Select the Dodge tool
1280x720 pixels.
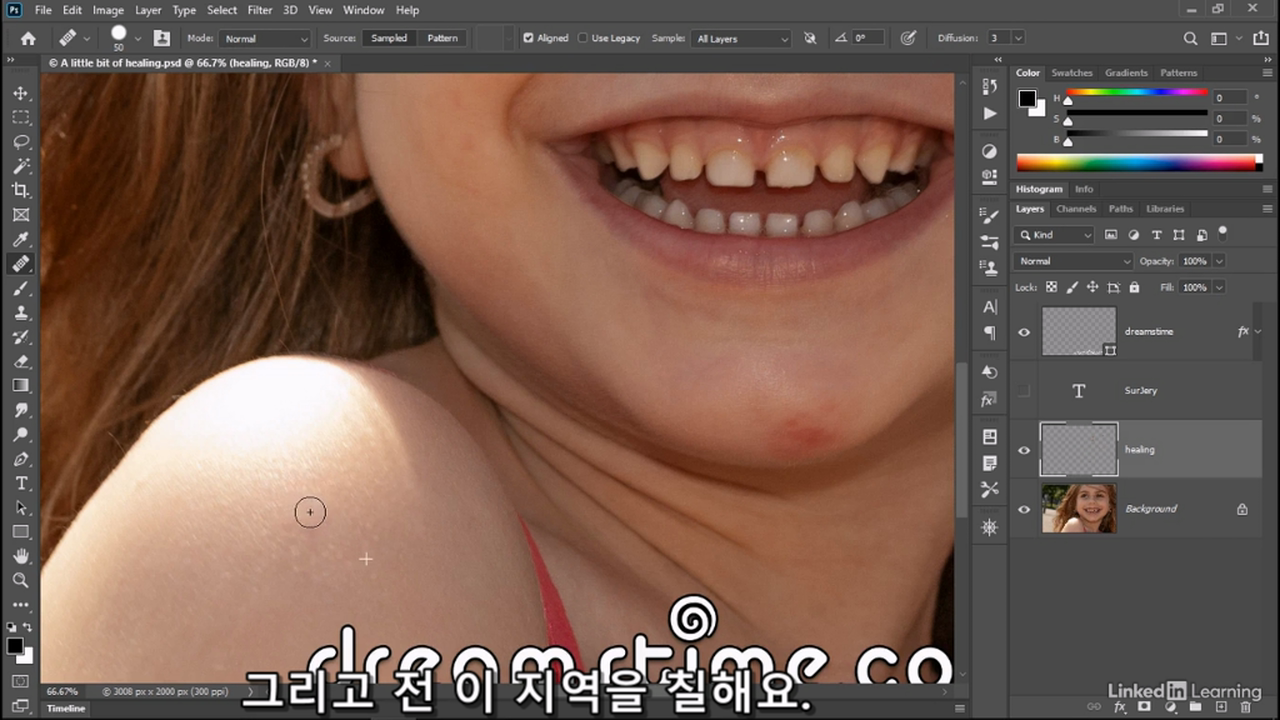click(21, 434)
